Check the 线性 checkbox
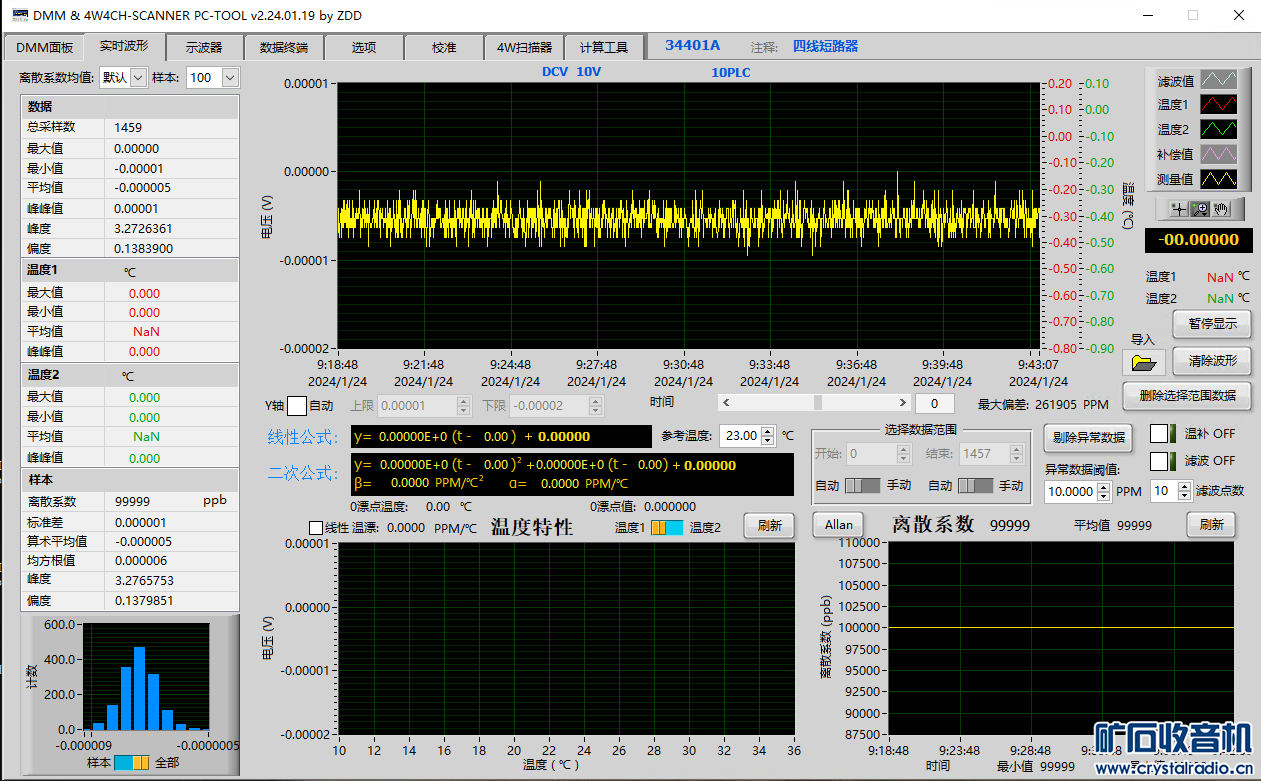1261x781 pixels. (316, 527)
